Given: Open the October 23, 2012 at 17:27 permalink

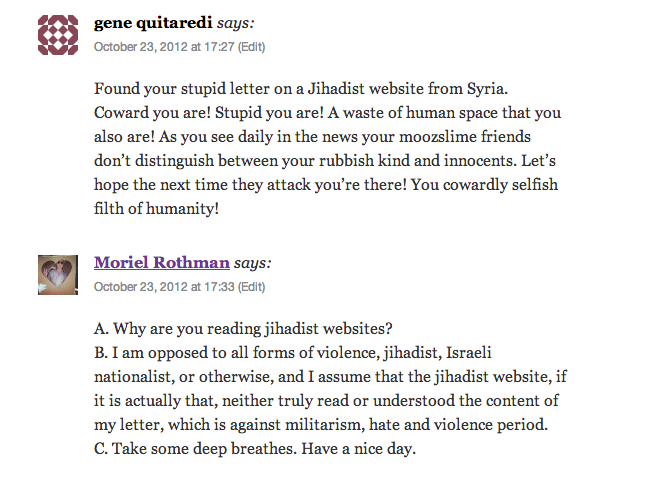Looking at the screenshot, I should [x=163, y=46].
